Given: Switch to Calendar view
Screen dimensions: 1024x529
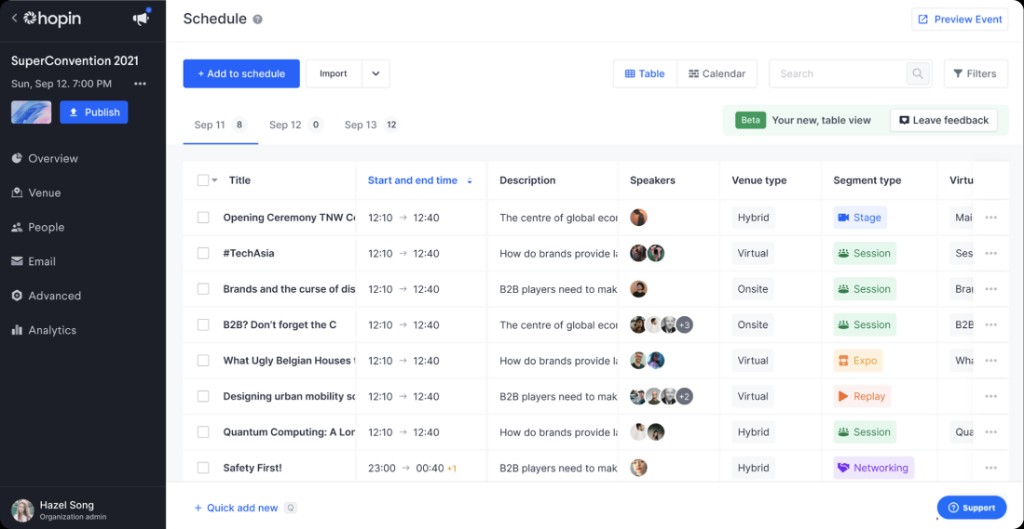Looking at the screenshot, I should (717, 74).
